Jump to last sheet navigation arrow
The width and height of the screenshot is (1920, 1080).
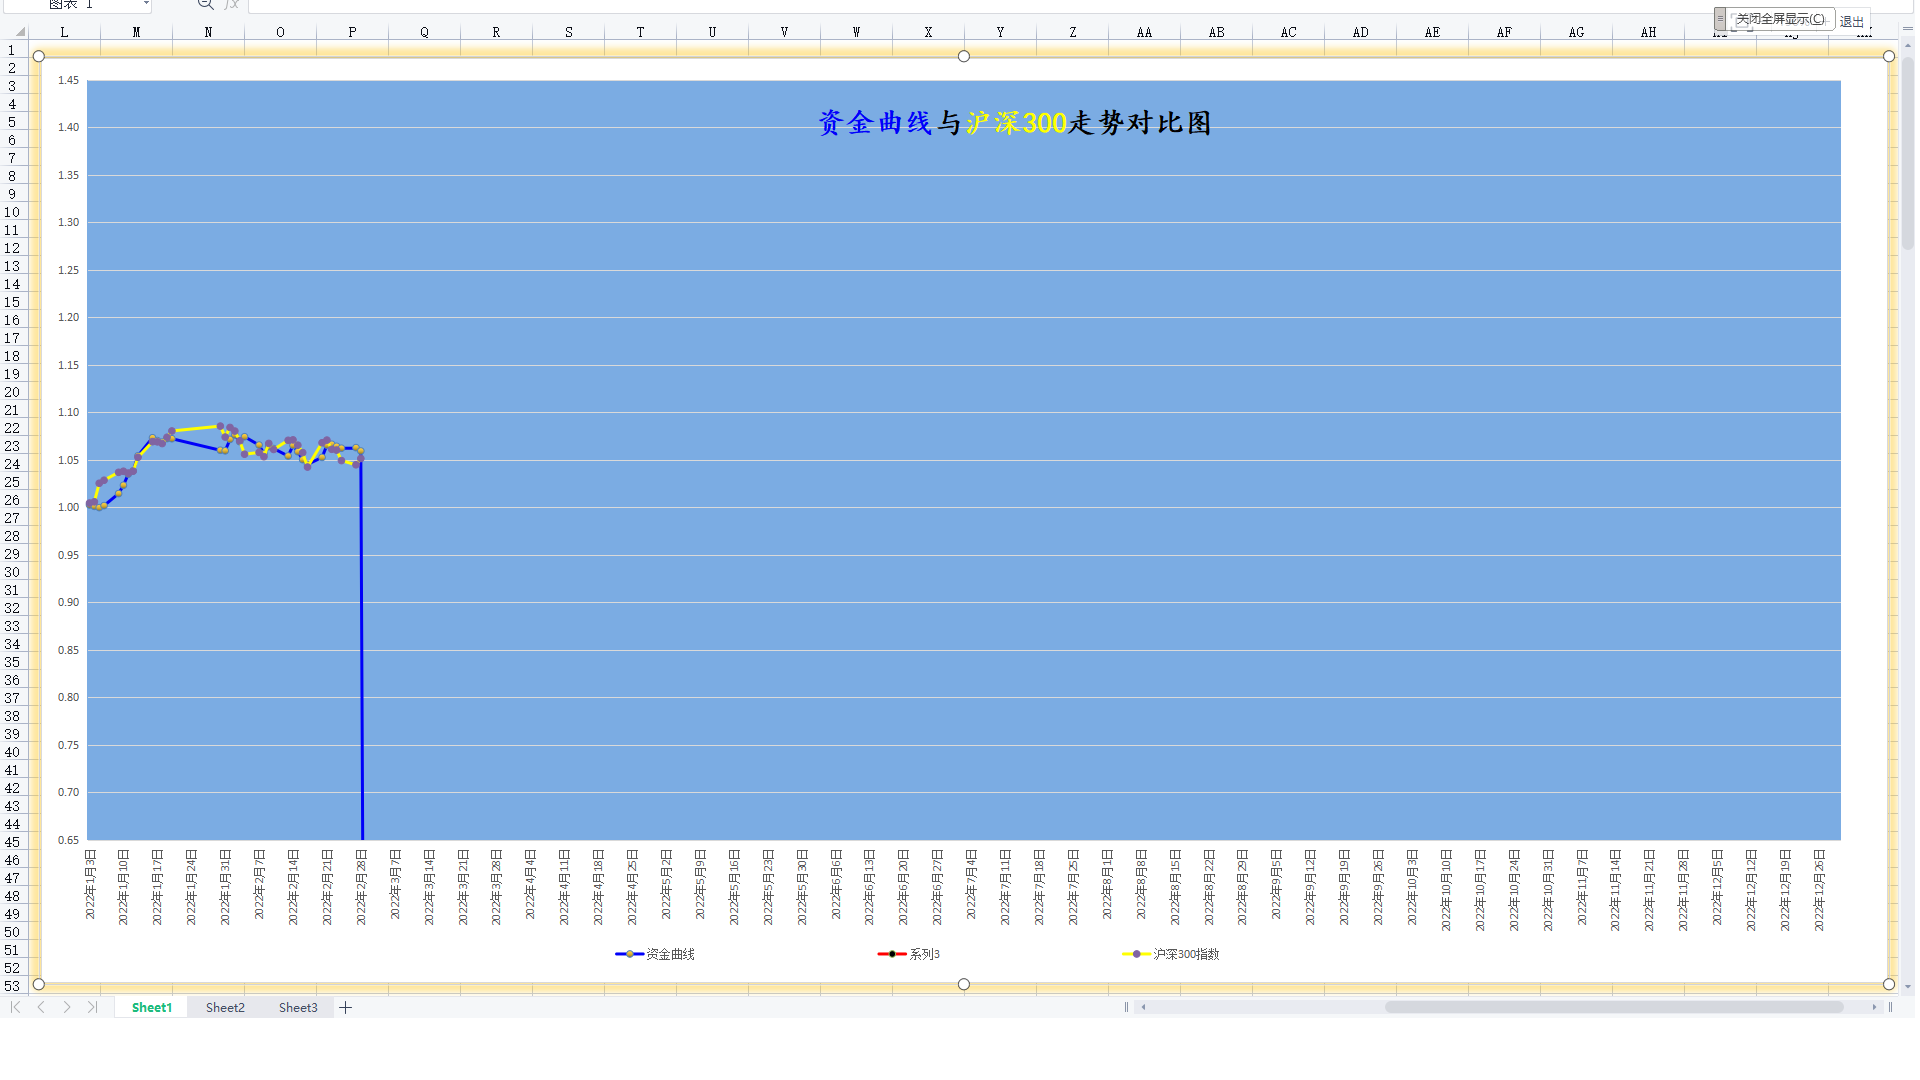coord(93,1007)
